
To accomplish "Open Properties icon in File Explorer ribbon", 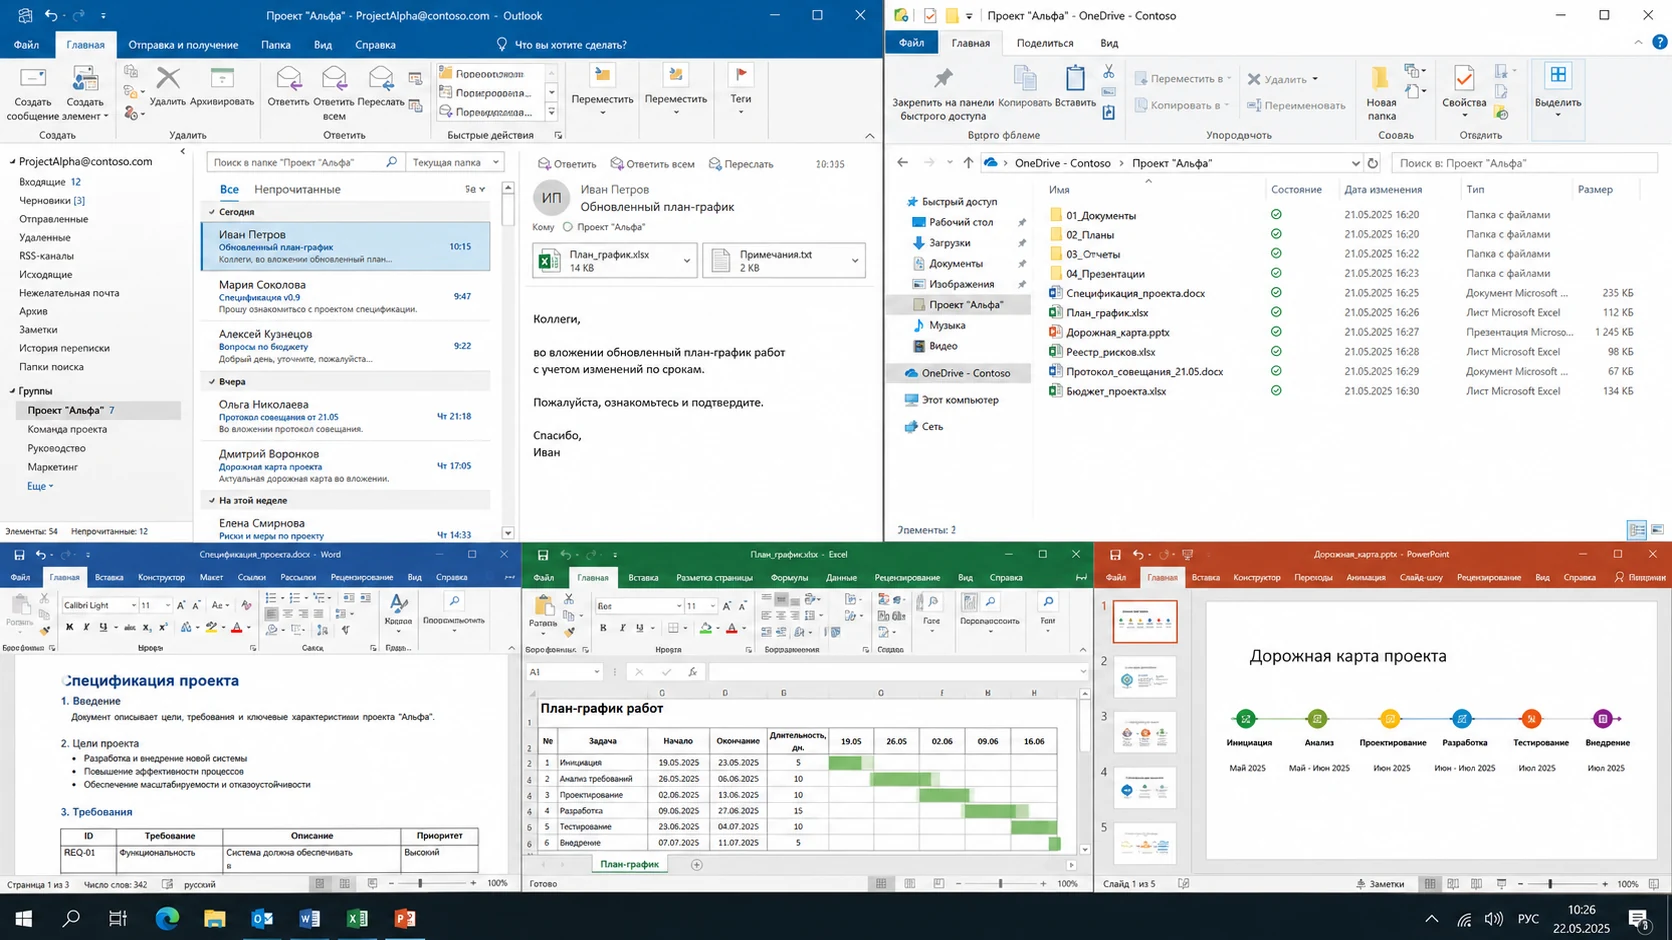I will [x=1464, y=78].
